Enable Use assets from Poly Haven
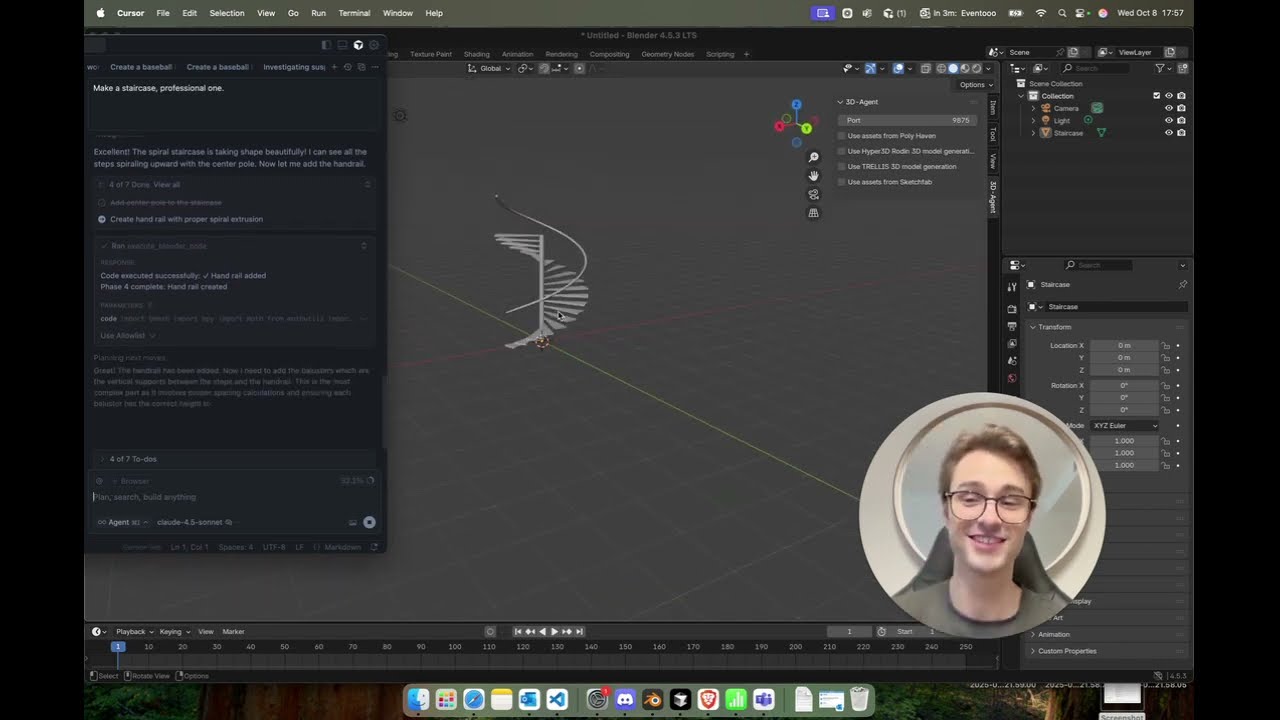The height and width of the screenshot is (720, 1280). 842,136
